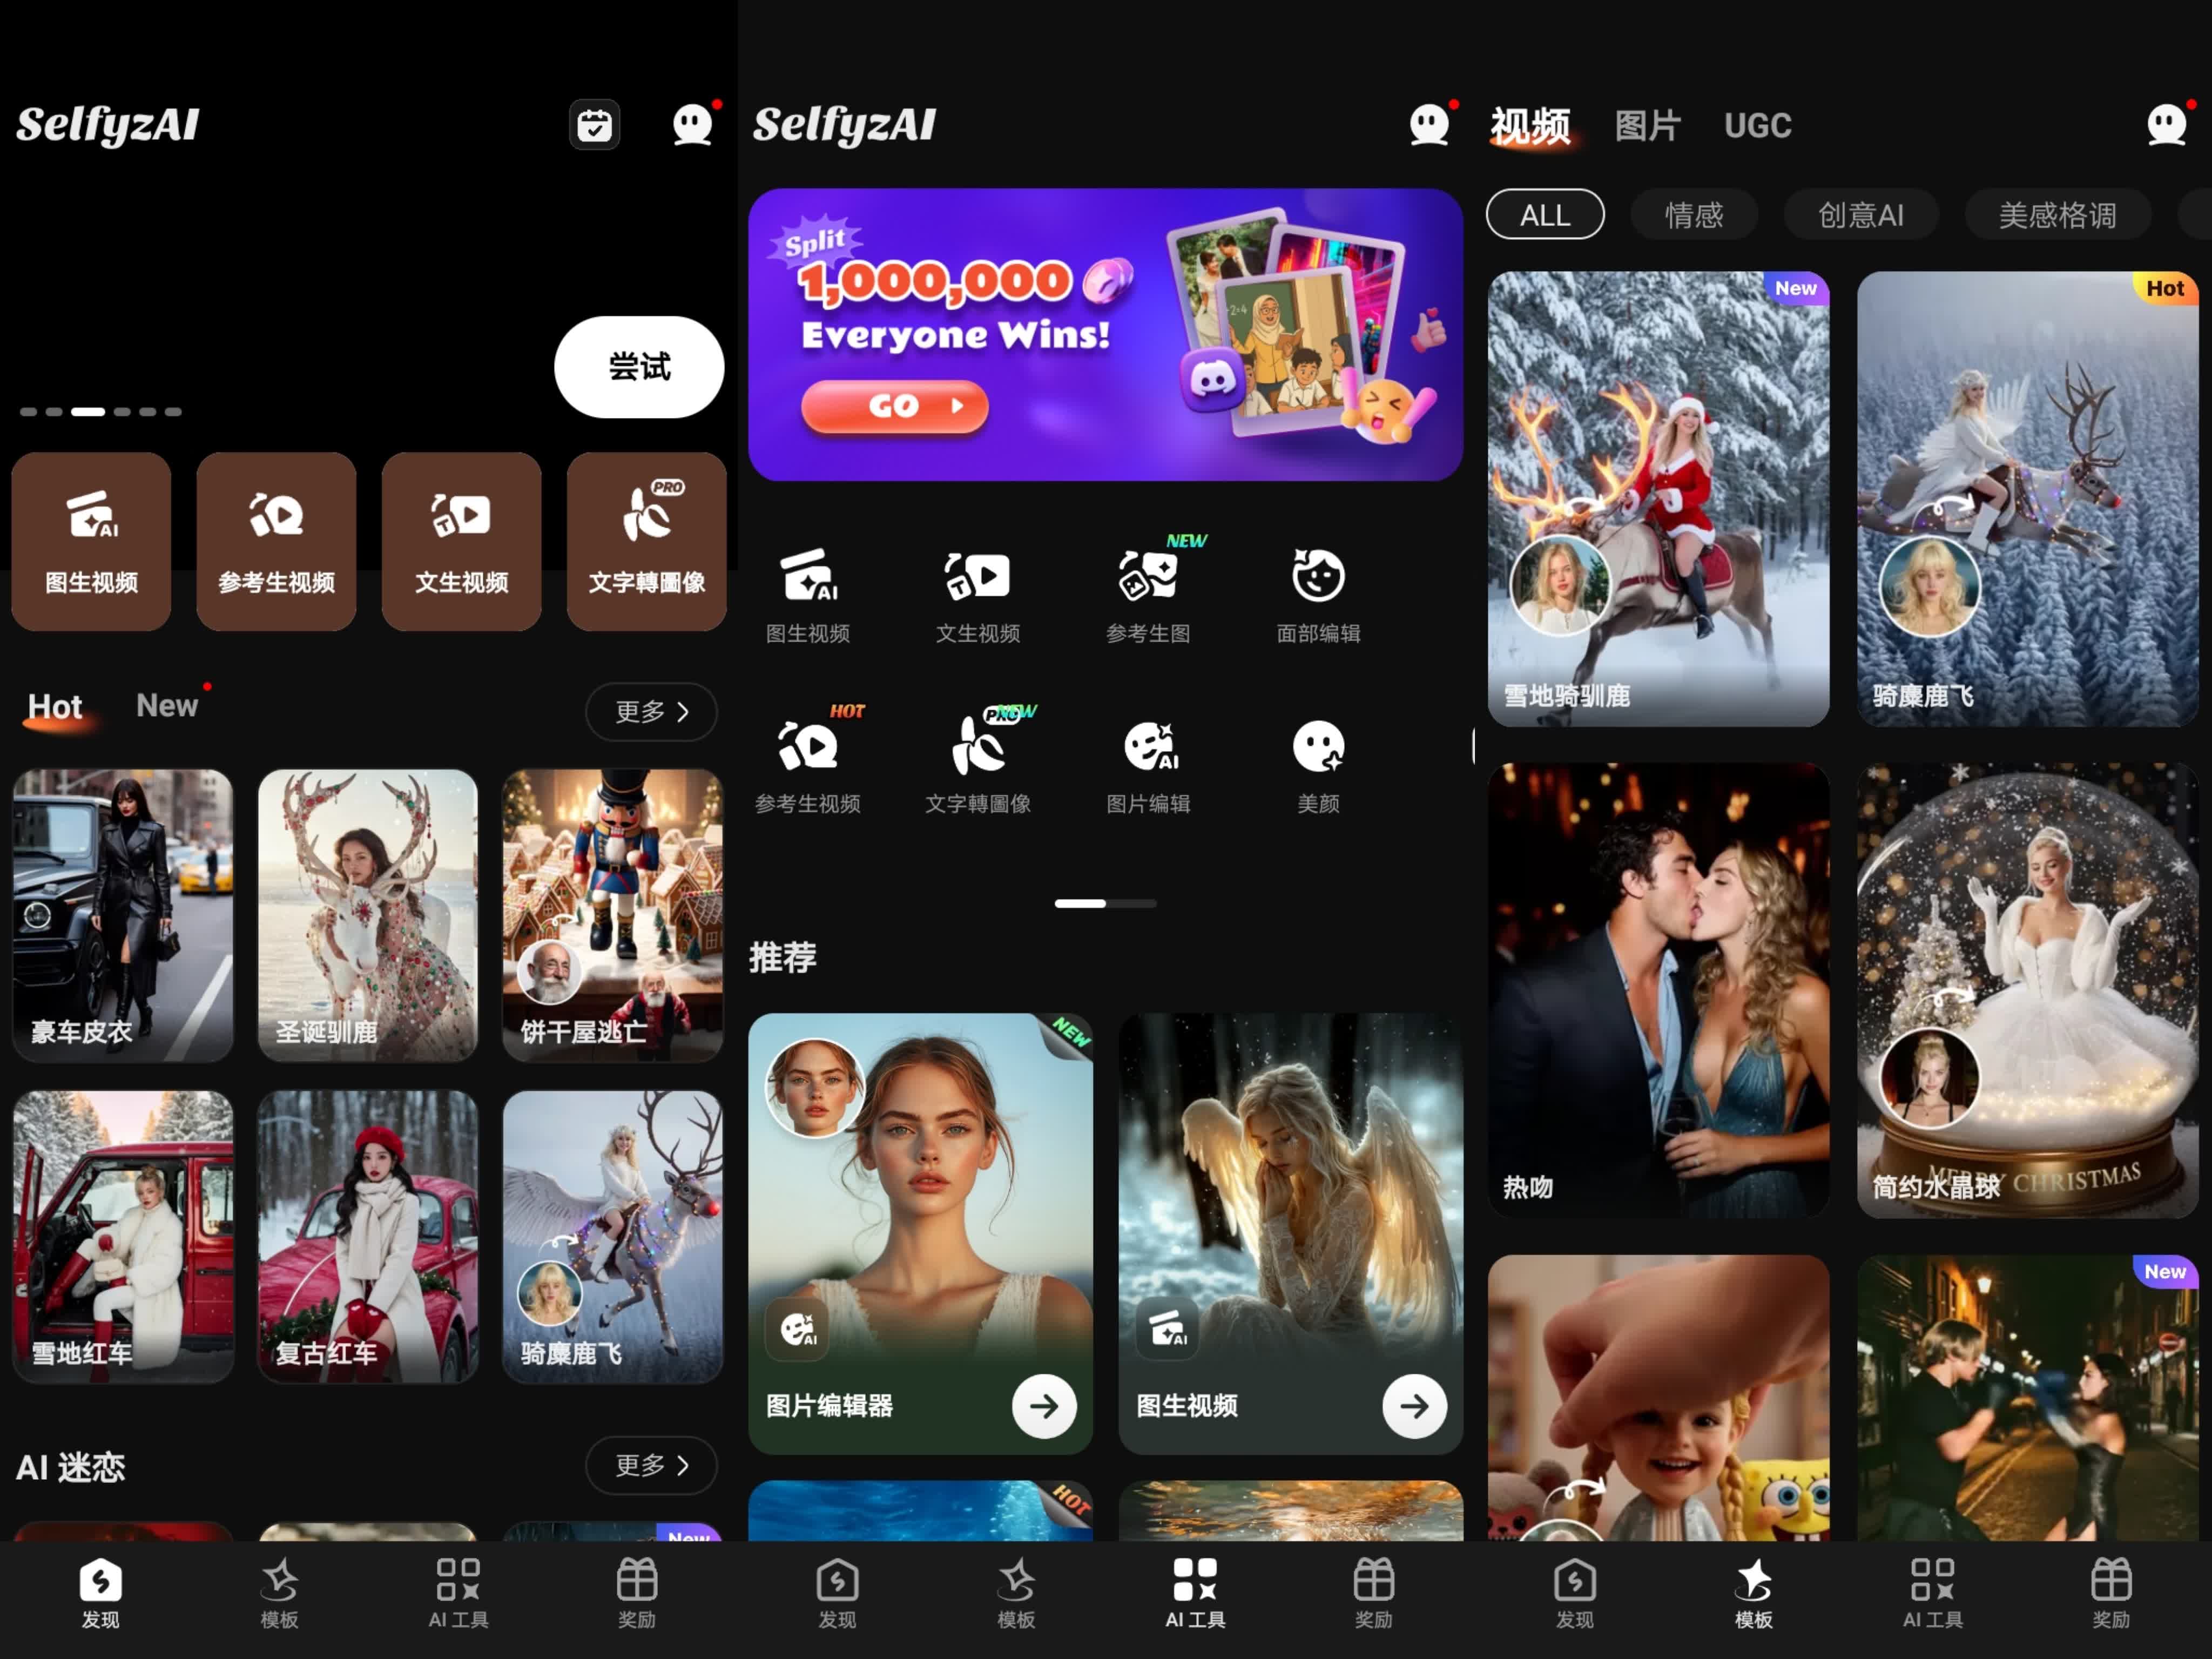This screenshot has width=2212, height=1659.
Task: Tap the brown 文生视频 tile
Action: point(461,541)
